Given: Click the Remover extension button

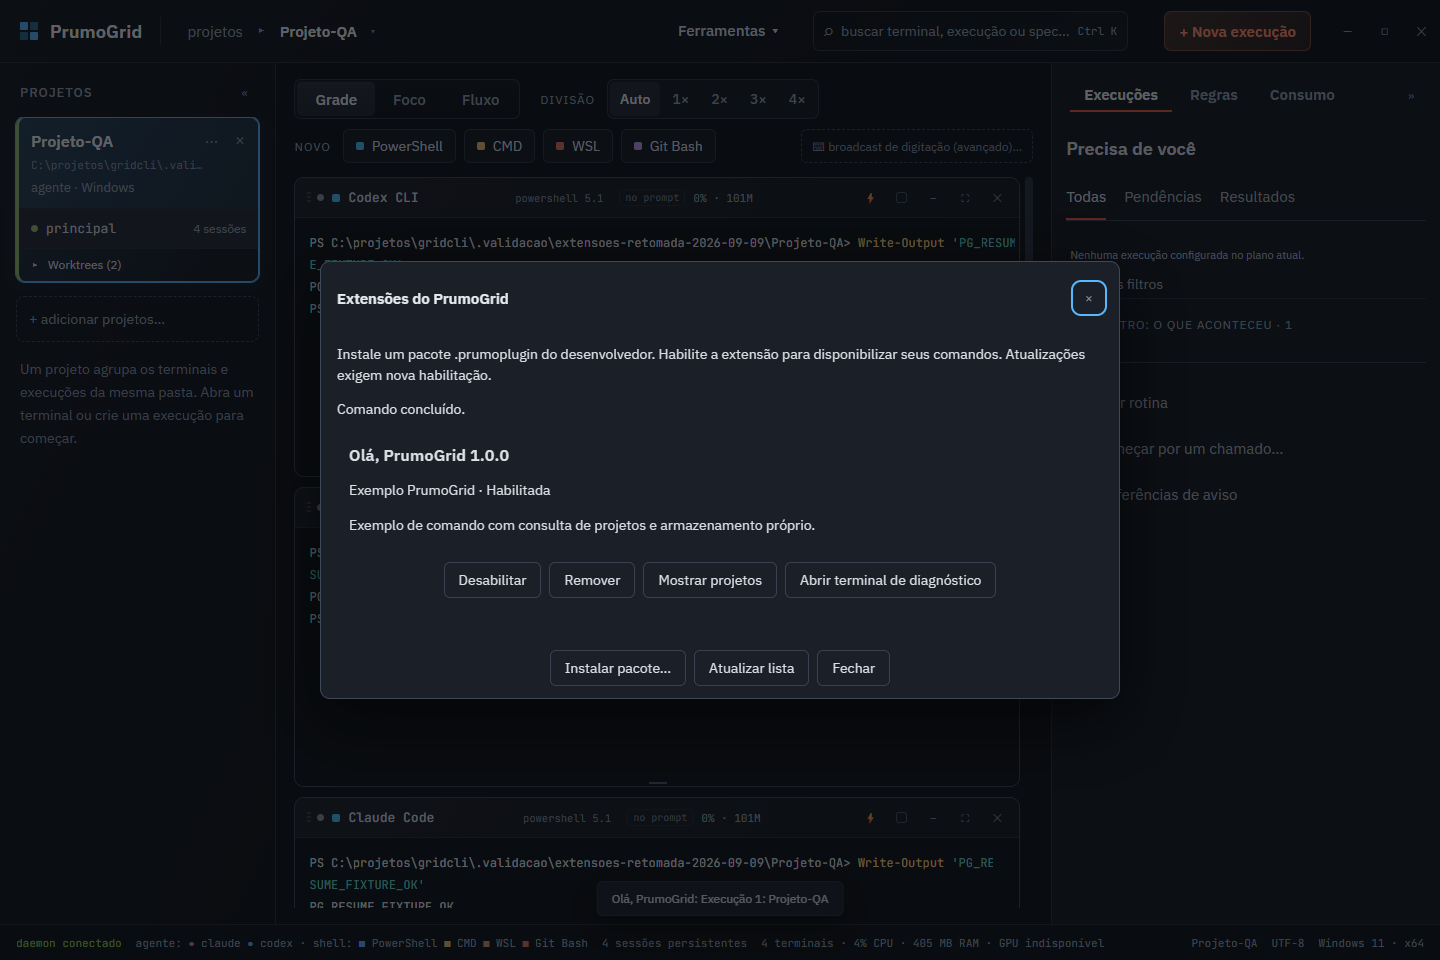Looking at the screenshot, I should [x=592, y=580].
